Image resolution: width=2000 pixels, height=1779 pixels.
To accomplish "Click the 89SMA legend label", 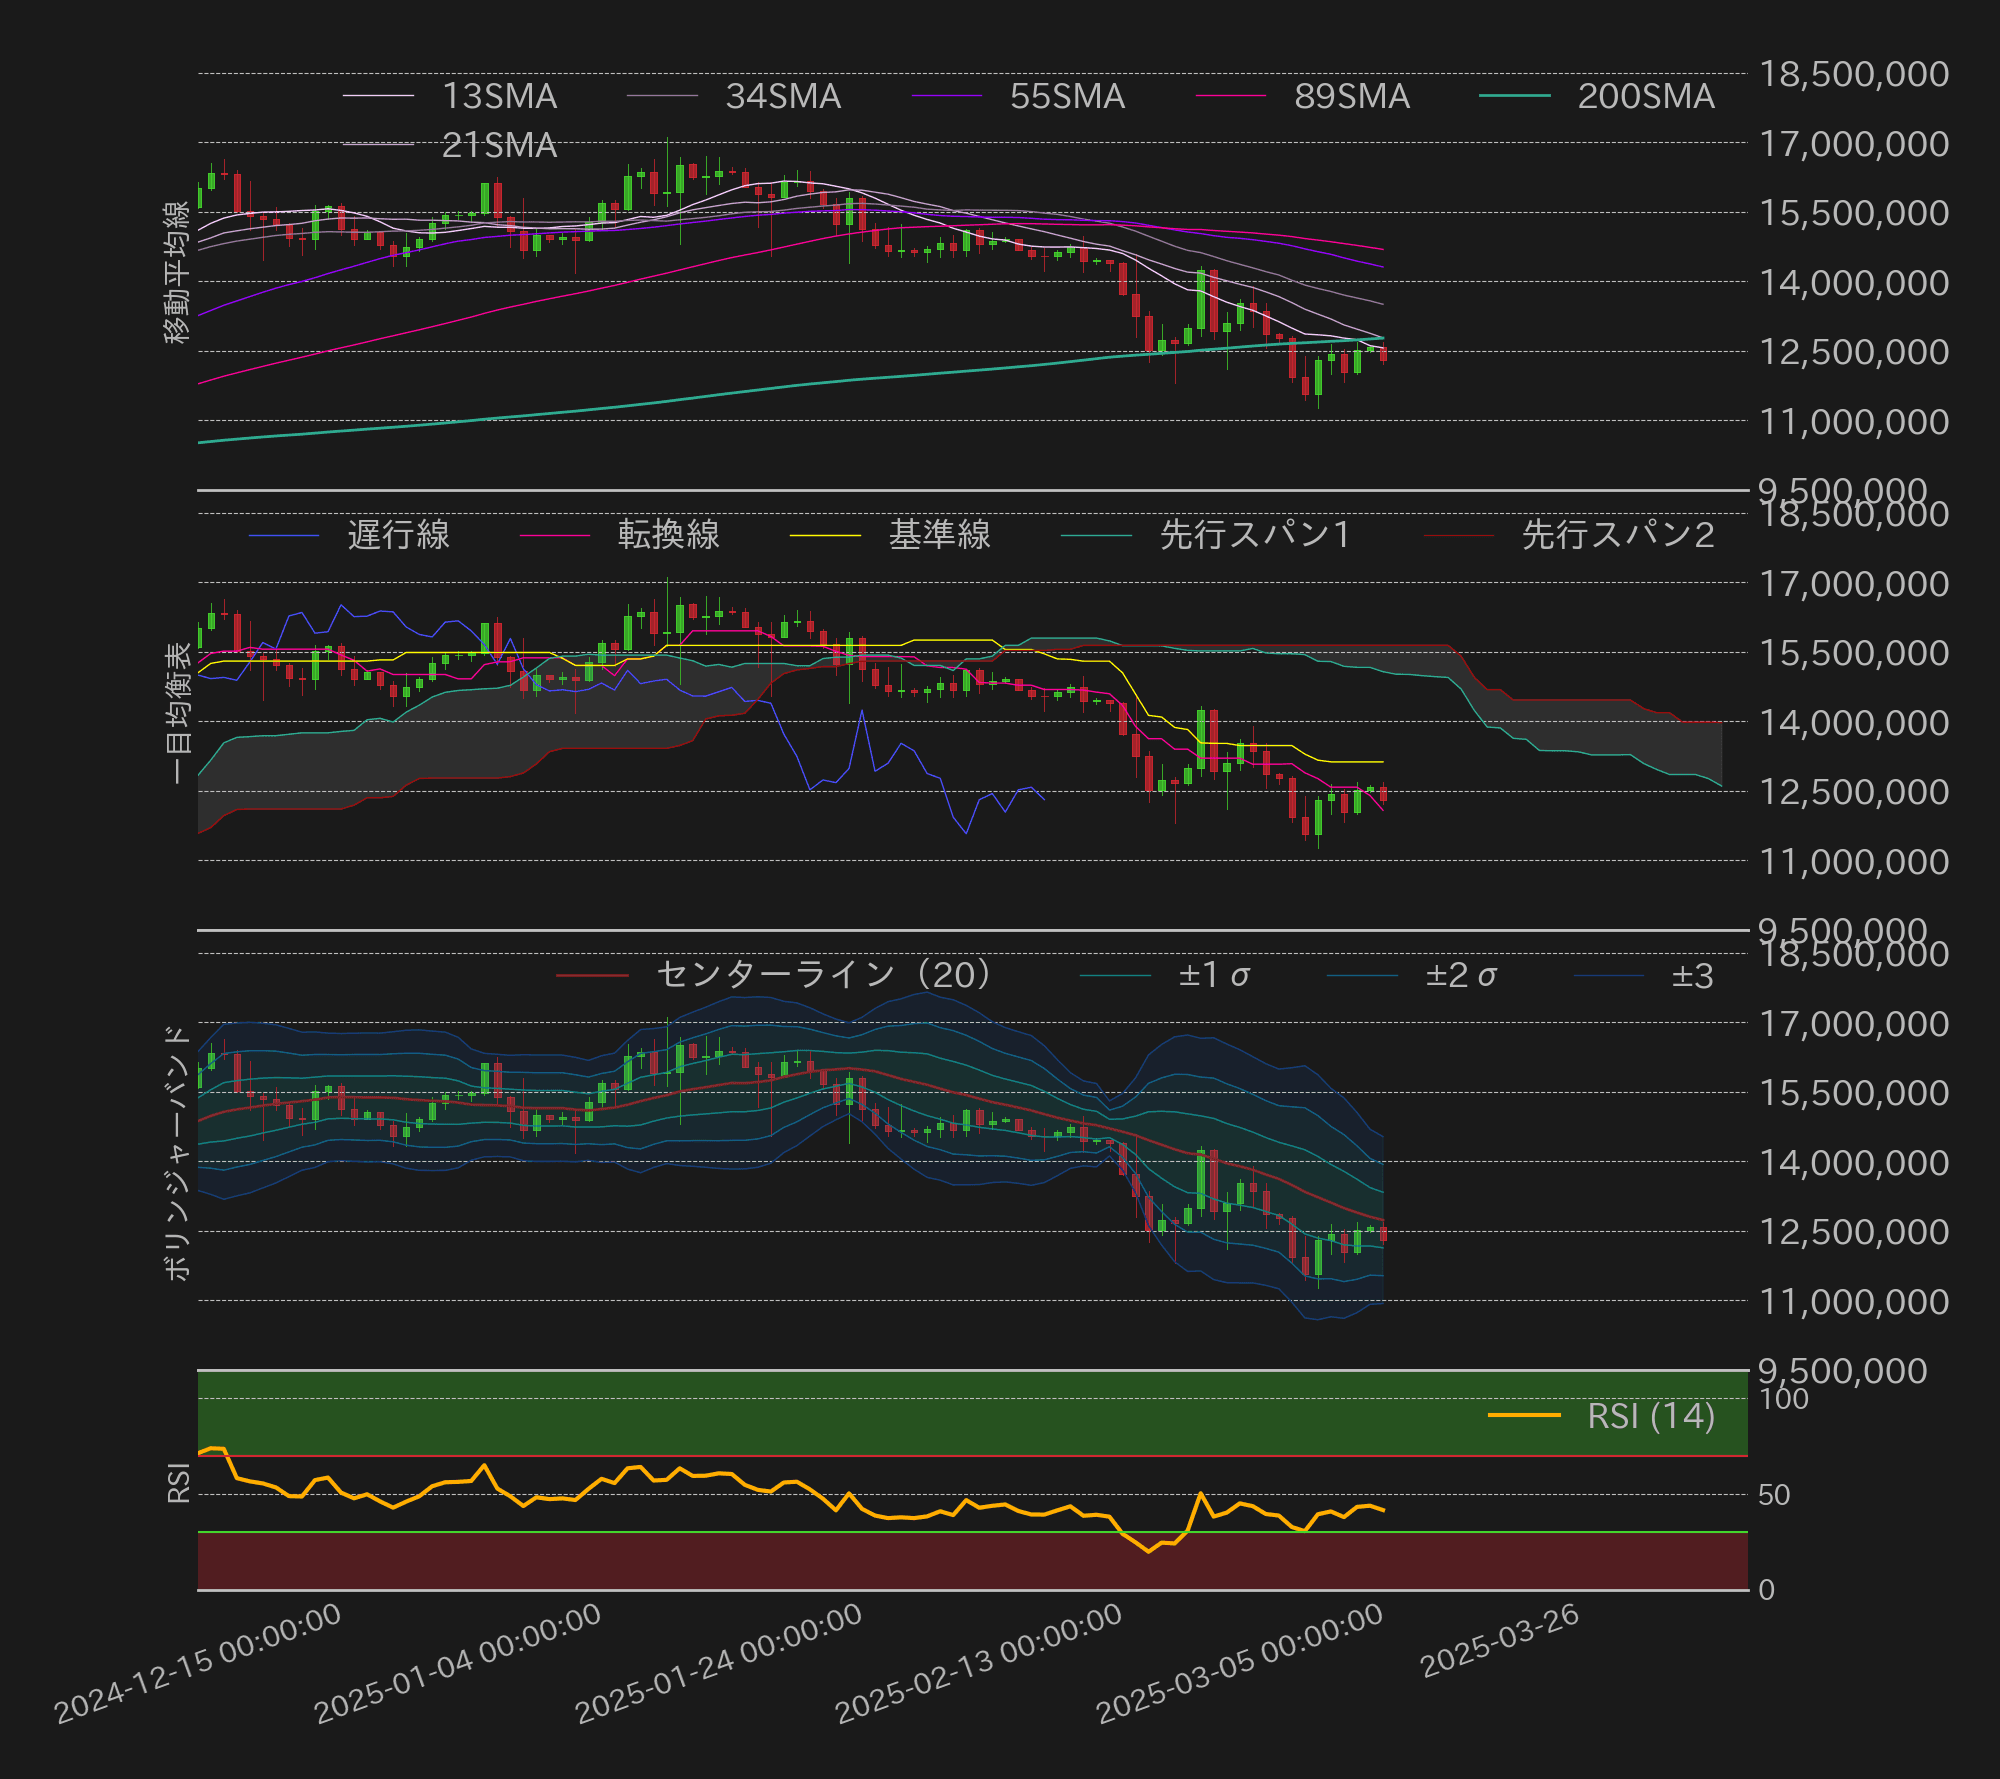I will [x=1351, y=96].
